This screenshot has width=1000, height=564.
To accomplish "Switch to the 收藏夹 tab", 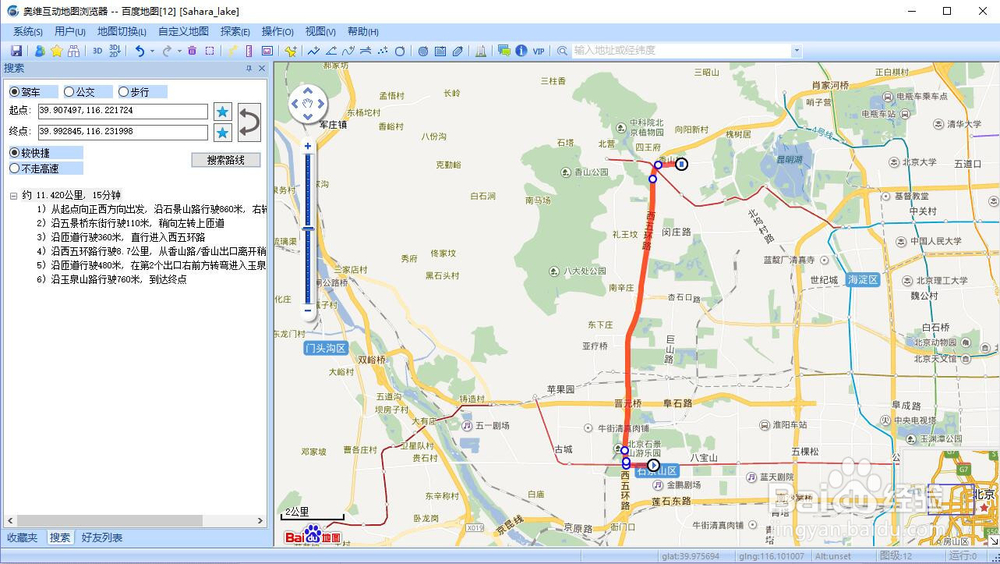I will (x=22, y=538).
